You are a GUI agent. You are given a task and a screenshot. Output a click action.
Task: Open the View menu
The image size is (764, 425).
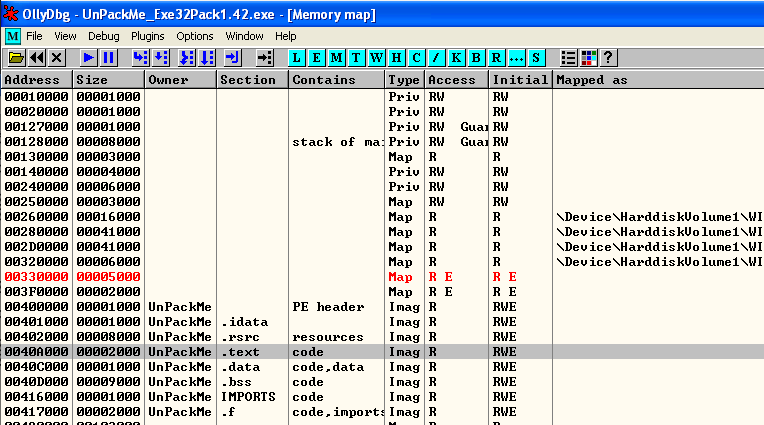click(65, 36)
